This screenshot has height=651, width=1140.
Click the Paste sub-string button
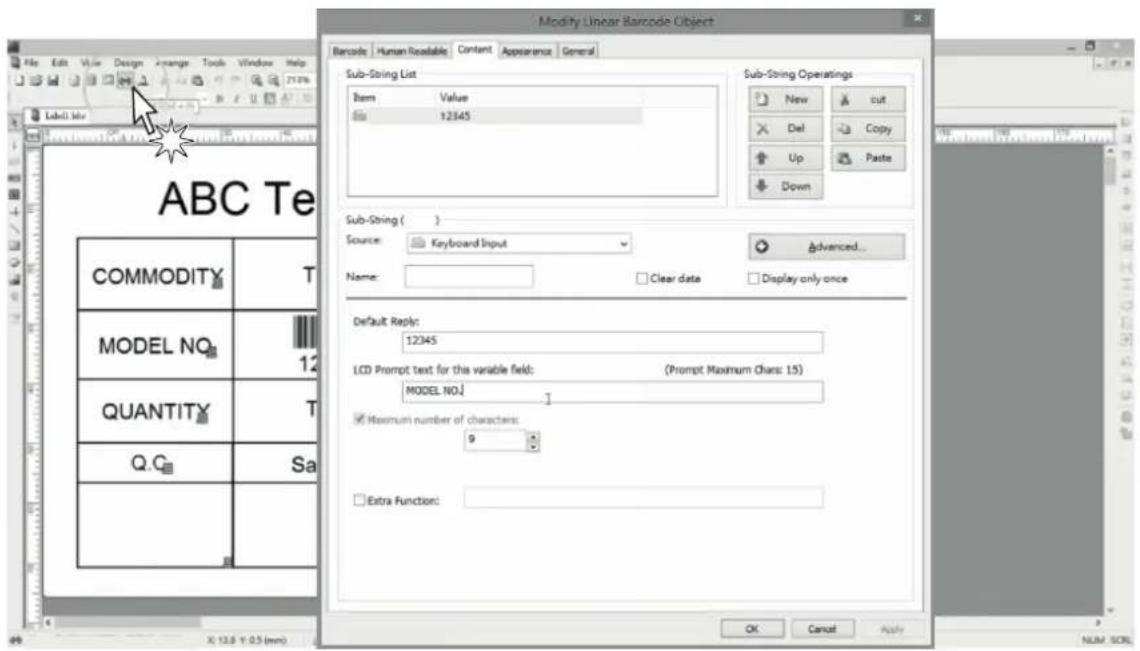868,158
